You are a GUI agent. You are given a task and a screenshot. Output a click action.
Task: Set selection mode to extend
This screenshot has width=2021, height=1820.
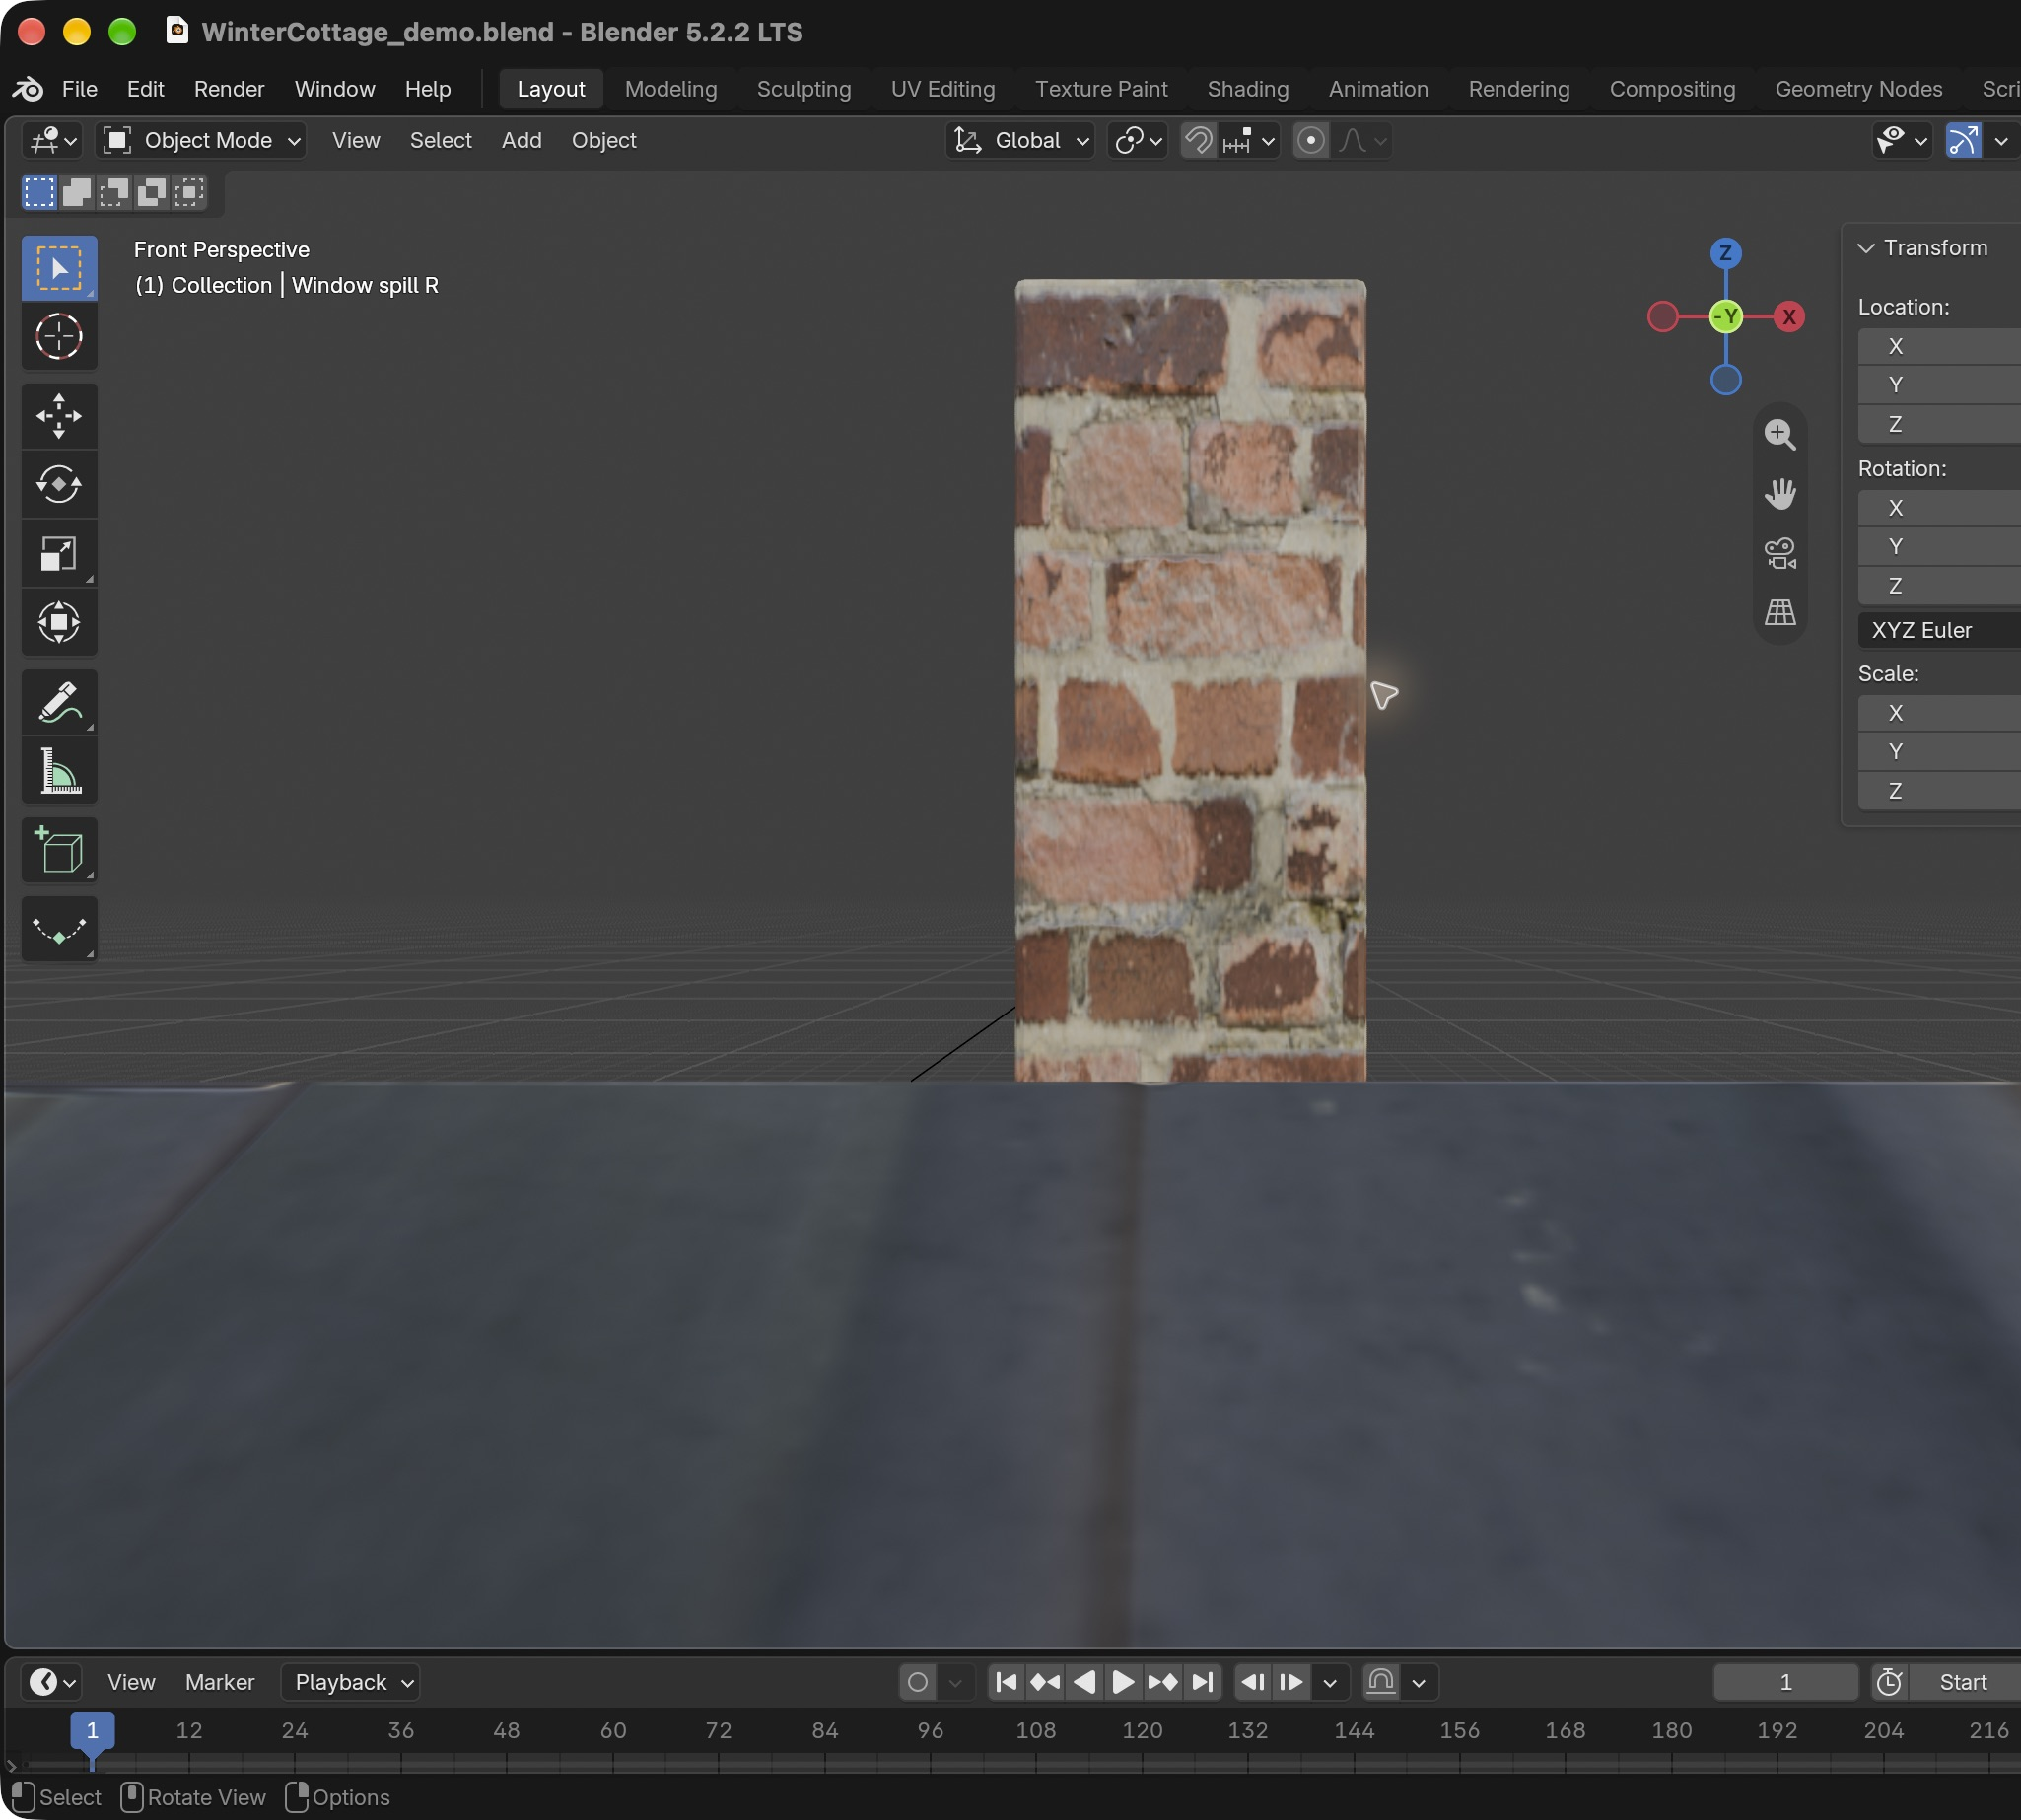[77, 192]
